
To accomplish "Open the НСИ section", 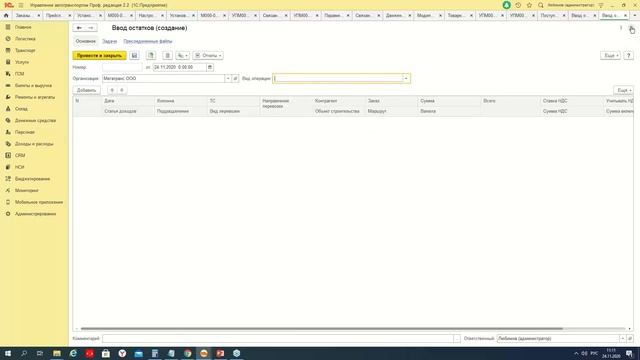I will [19, 167].
